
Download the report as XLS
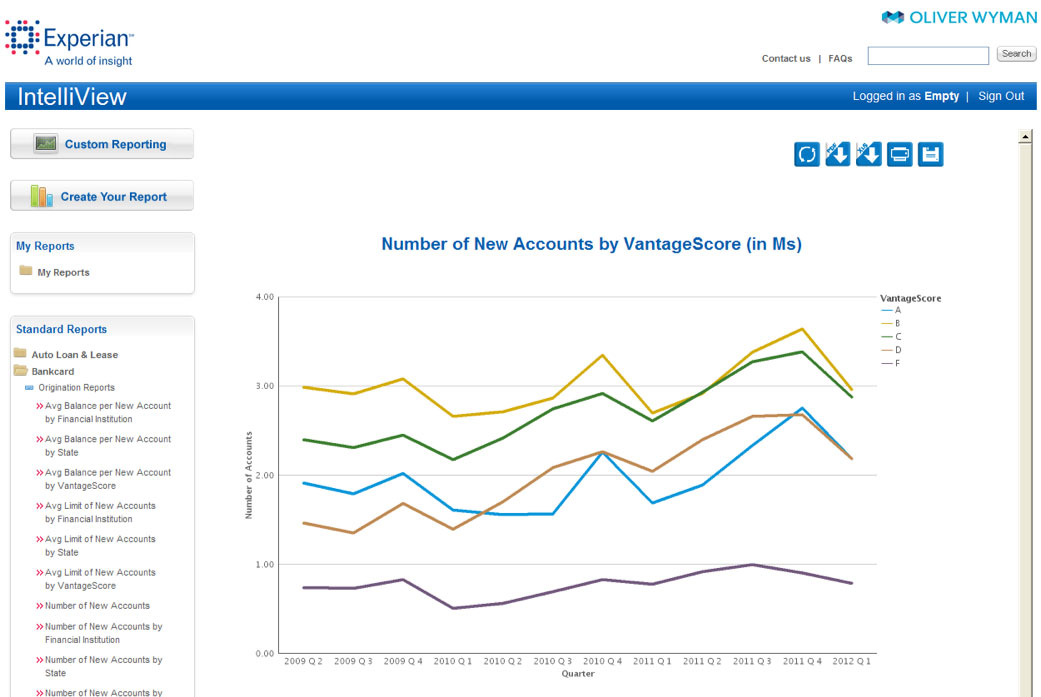[868, 154]
